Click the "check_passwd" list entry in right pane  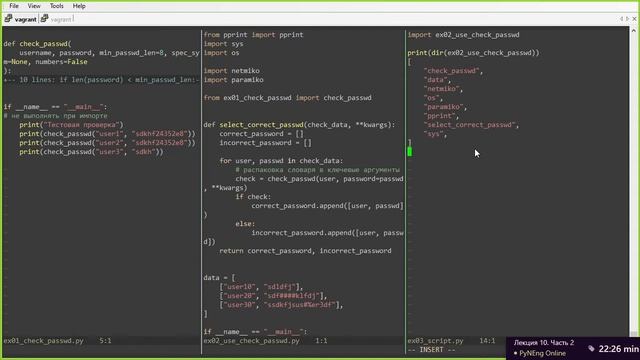453,71
